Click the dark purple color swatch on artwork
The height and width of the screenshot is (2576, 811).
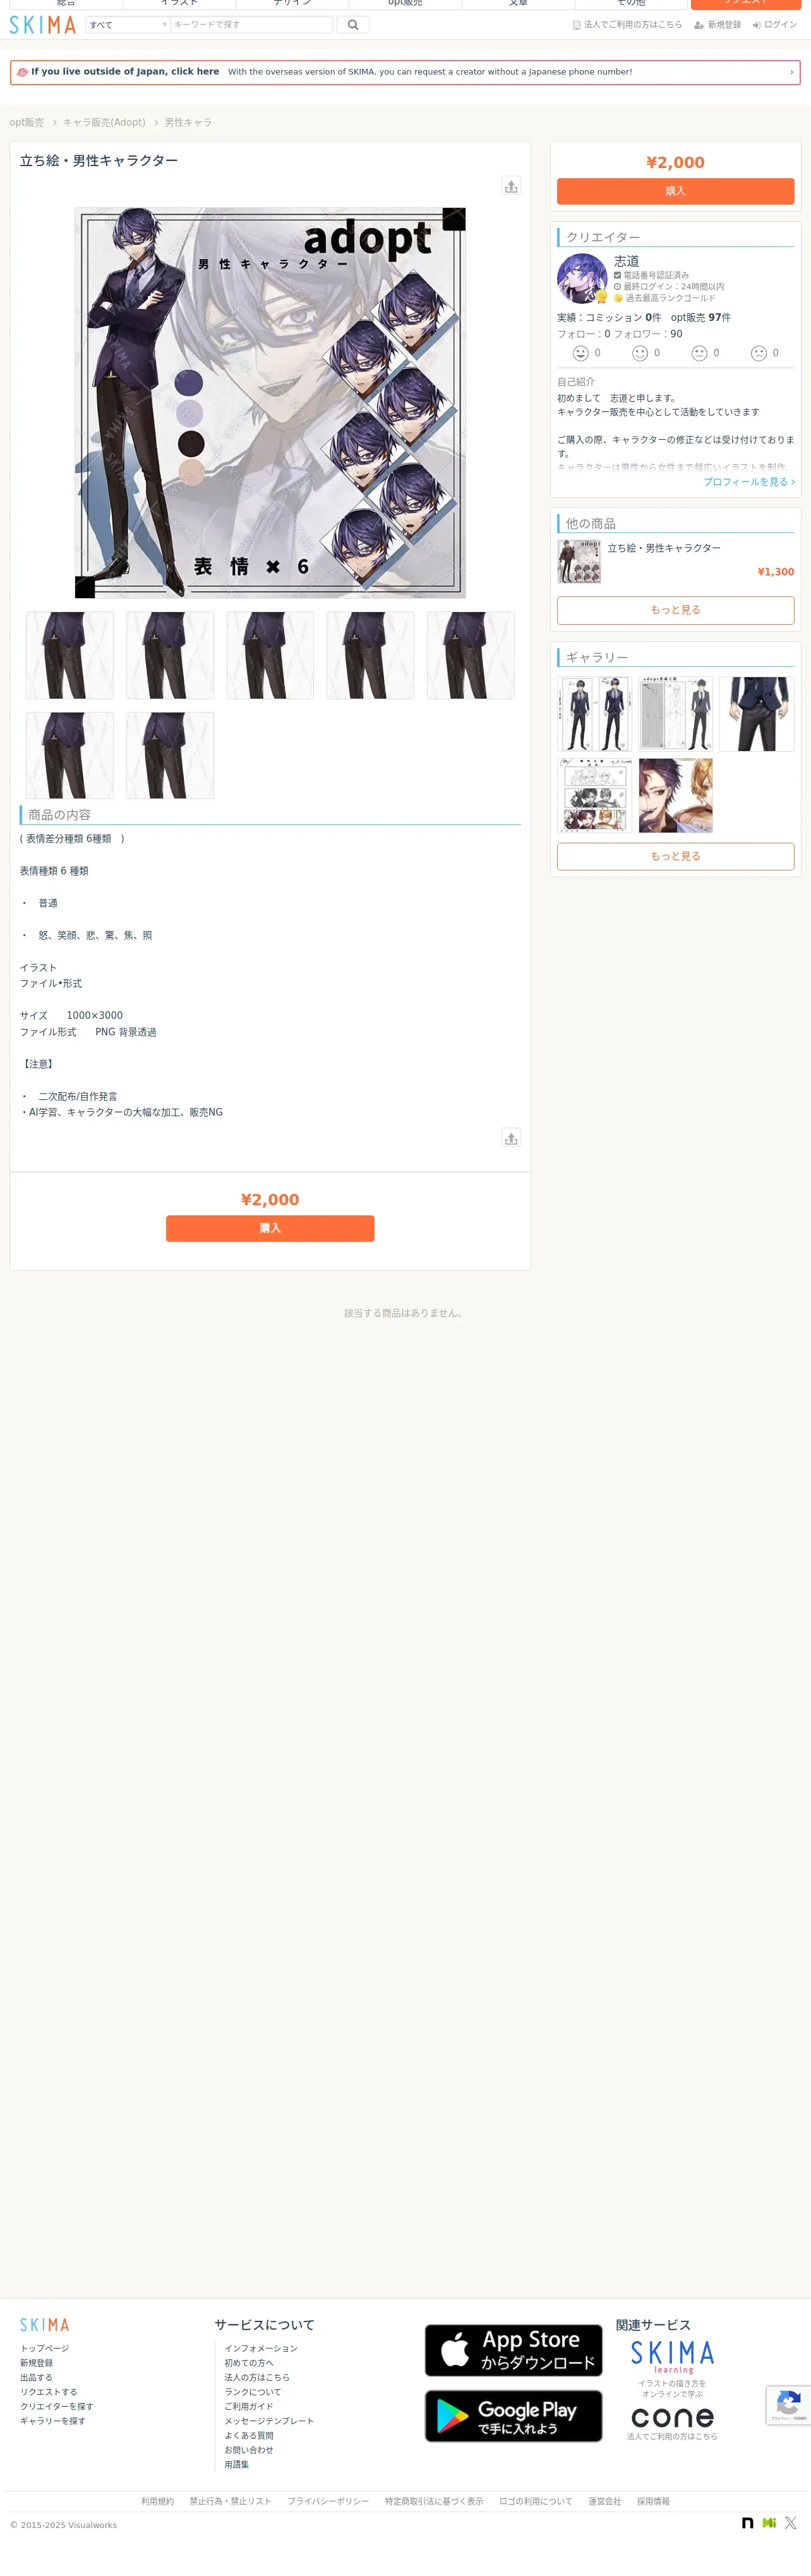pos(189,382)
